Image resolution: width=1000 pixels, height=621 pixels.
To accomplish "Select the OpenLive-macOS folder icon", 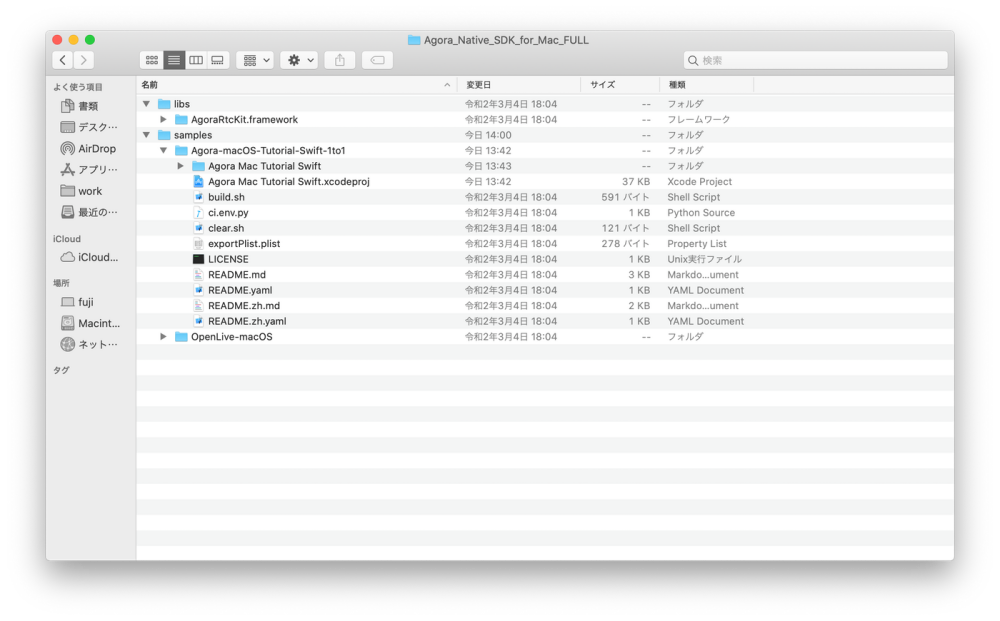I will (181, 337).
